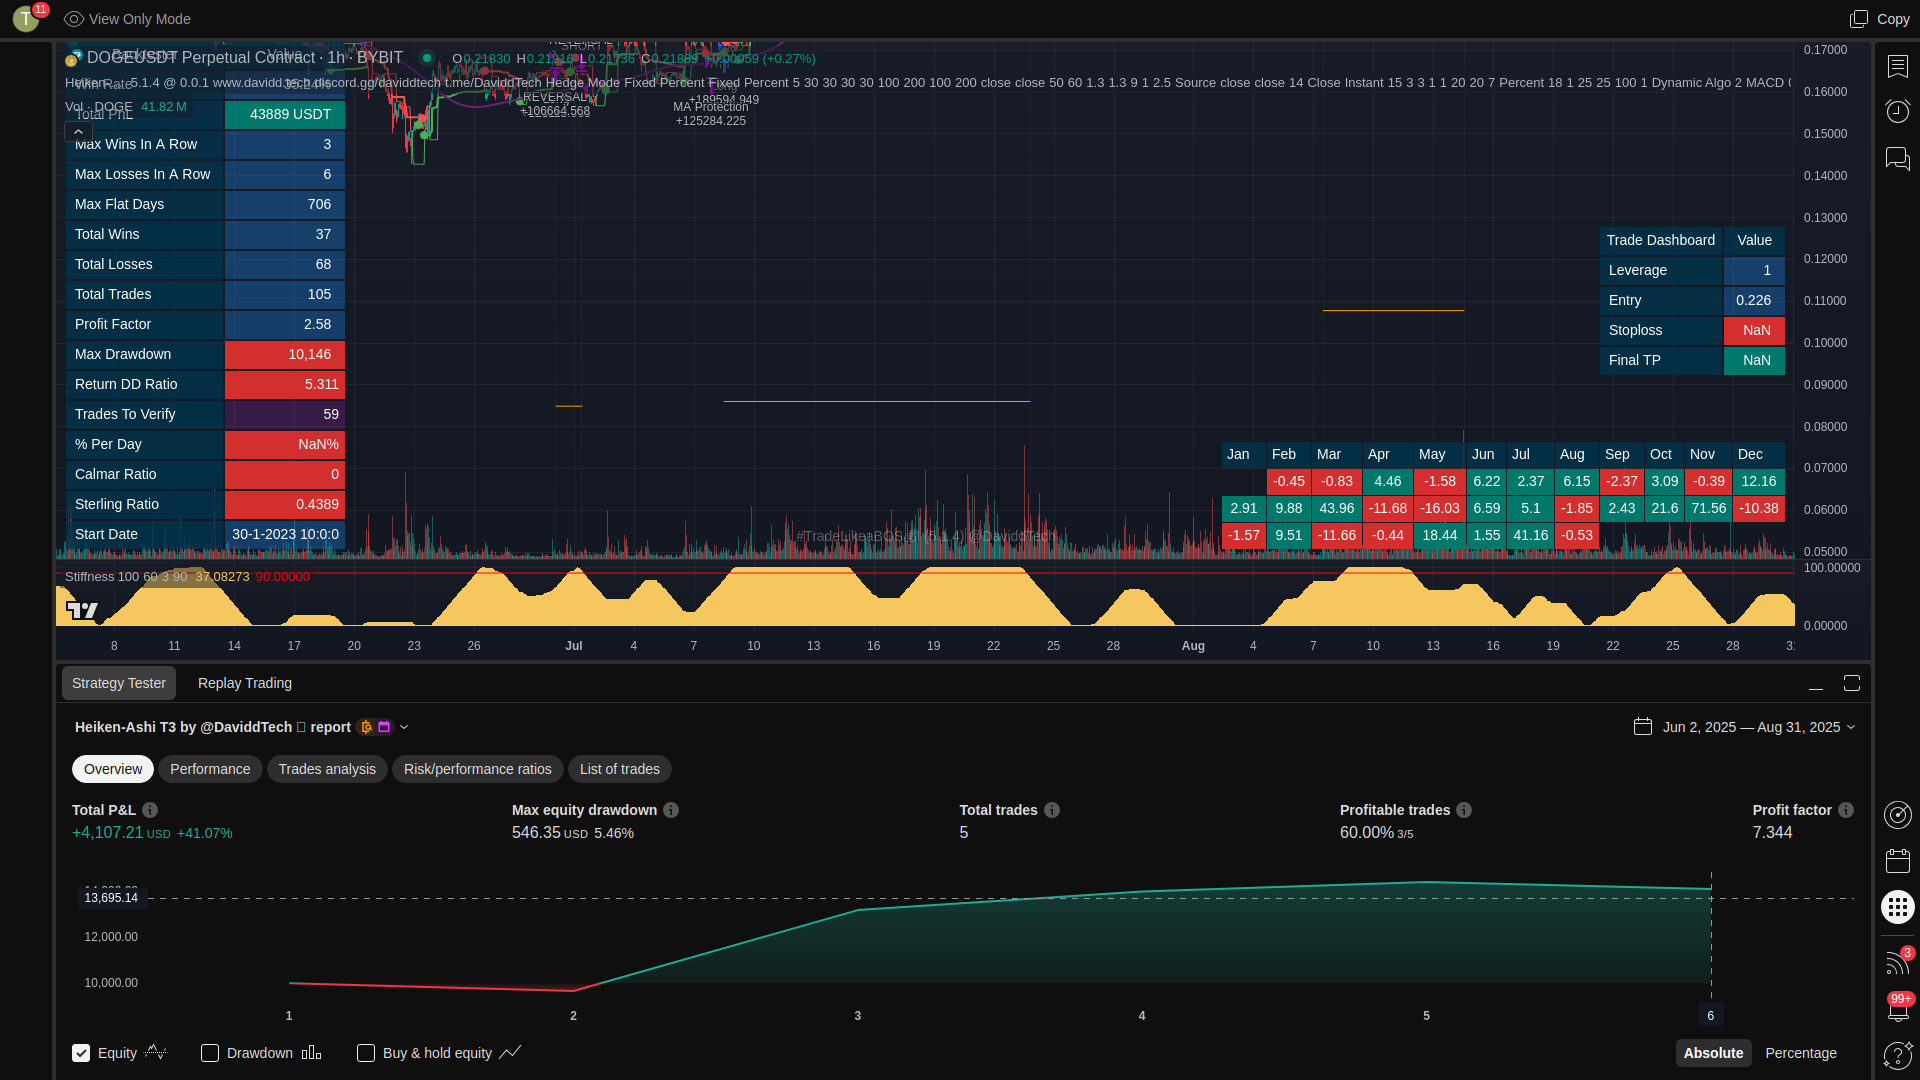Toggle the market status green indicator
The height and width of the screenshot is (1080, 1920).
click(x=427, y=58)
